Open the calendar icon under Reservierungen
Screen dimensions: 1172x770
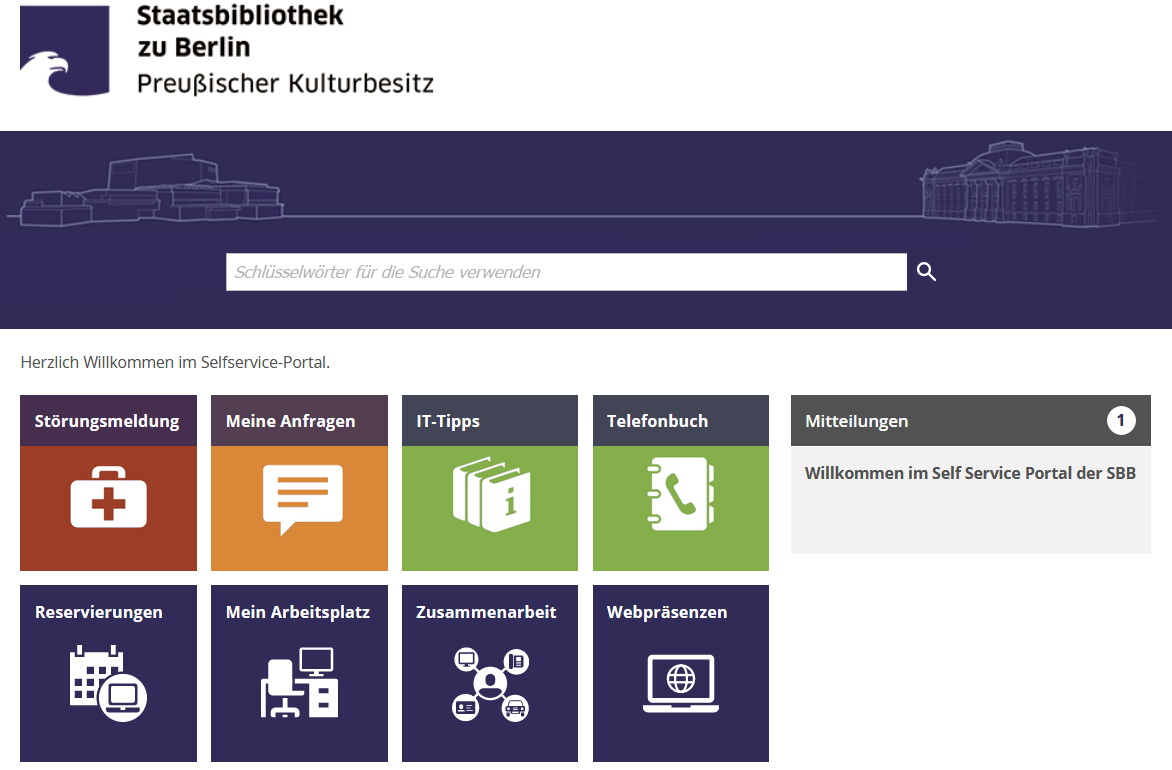click(x=108, y=683)
